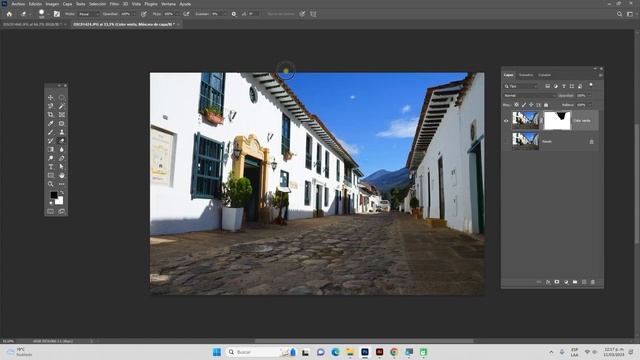
Task: Select the Rectangle shape tool
Action: (51, 175)
